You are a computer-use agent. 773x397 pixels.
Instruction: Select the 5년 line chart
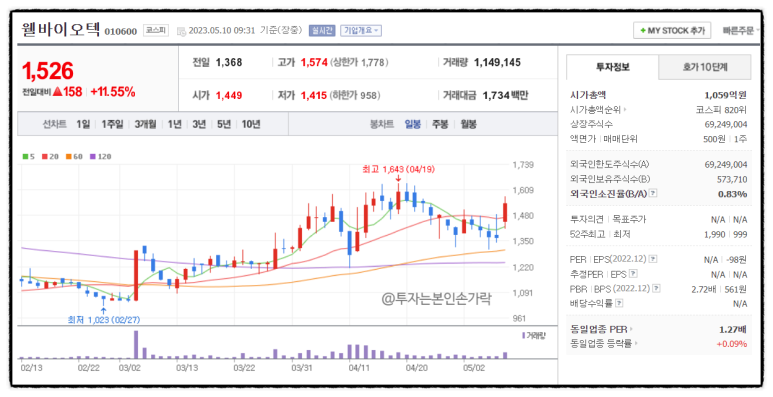click(x=223, y=124)
